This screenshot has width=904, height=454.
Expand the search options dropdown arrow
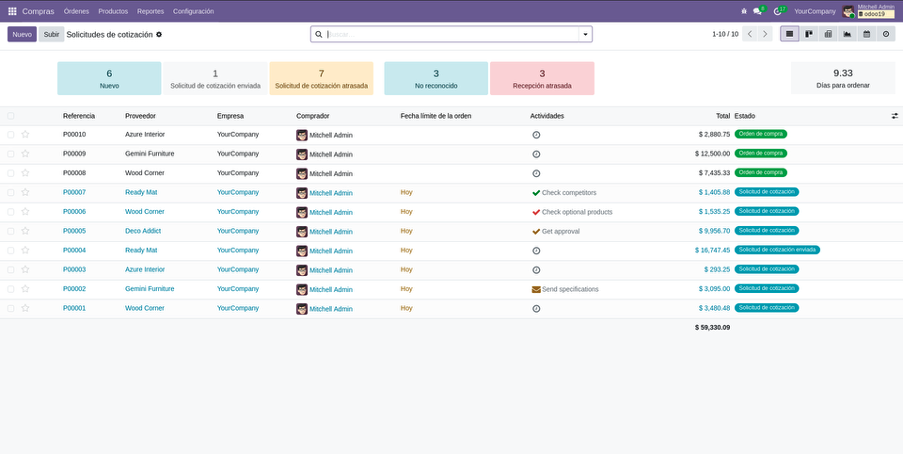[585, 35]
